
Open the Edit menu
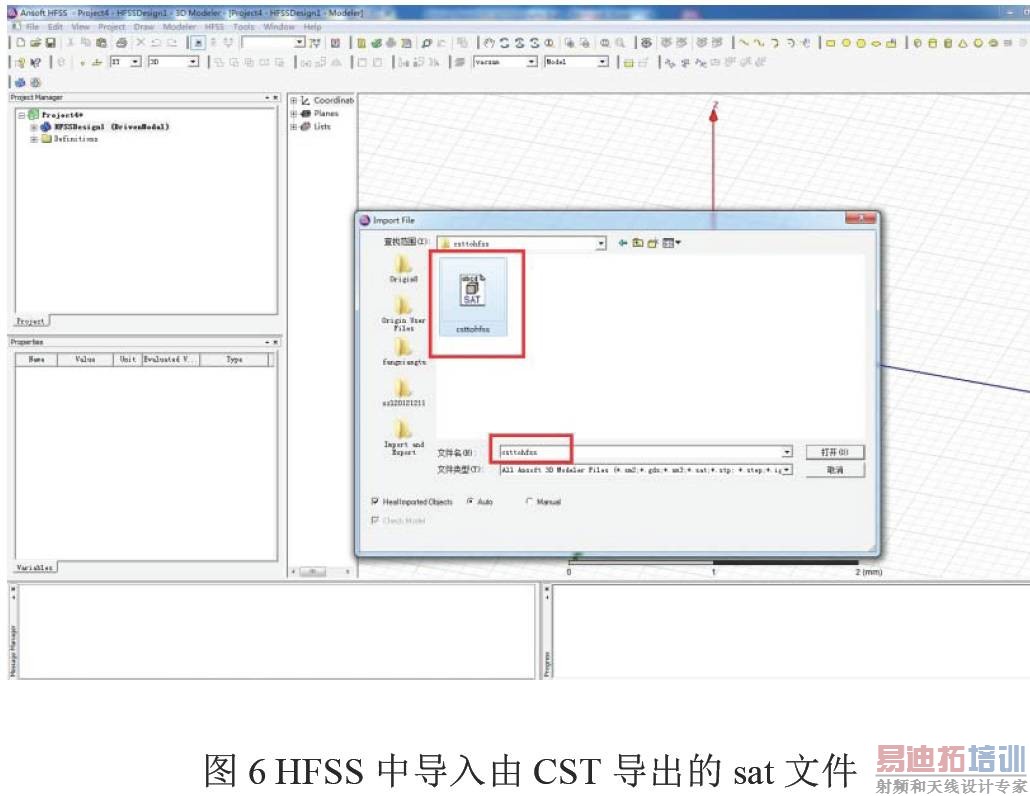pos(55,27)
